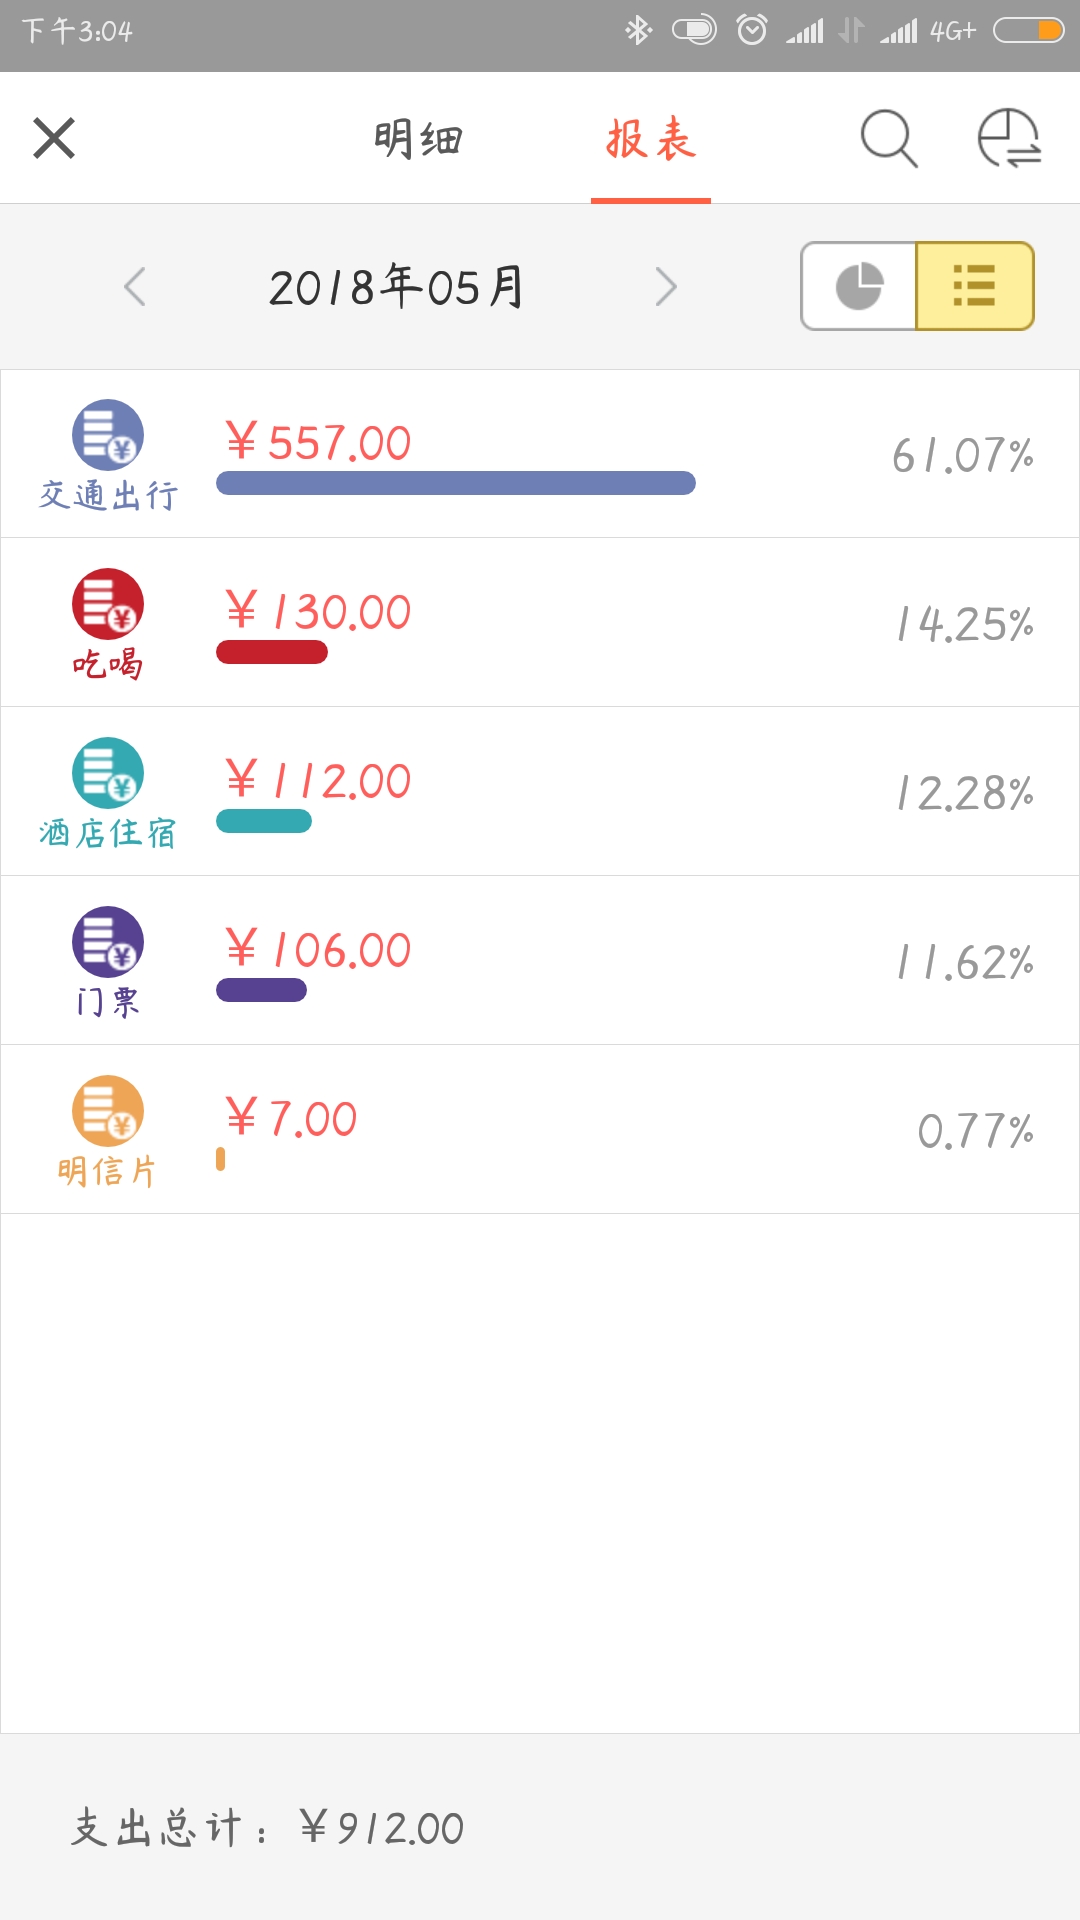This screenshot has height=1920, width=1080.
Task: Switch to pie chart view
Action: pyautogui.click(x=859, y=286)
